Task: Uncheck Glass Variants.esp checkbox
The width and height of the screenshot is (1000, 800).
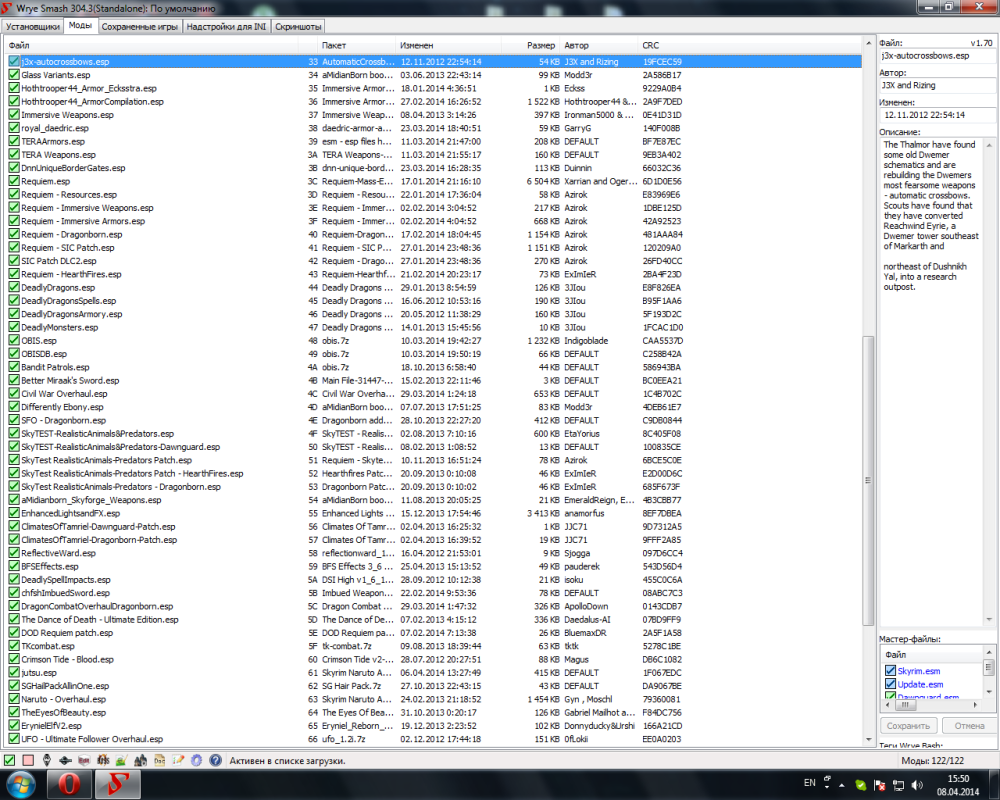Action: [x=14, y=75]
